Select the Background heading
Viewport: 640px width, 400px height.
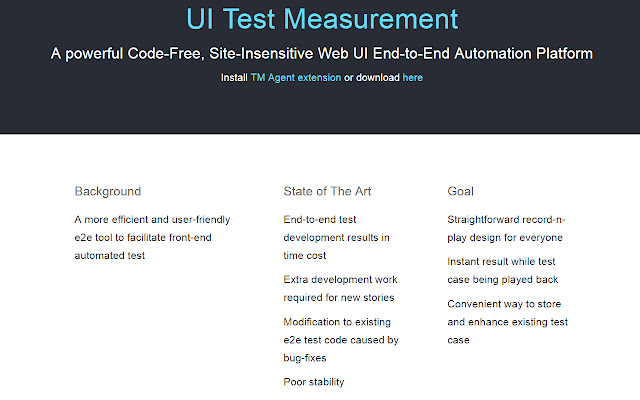(108, 191)
